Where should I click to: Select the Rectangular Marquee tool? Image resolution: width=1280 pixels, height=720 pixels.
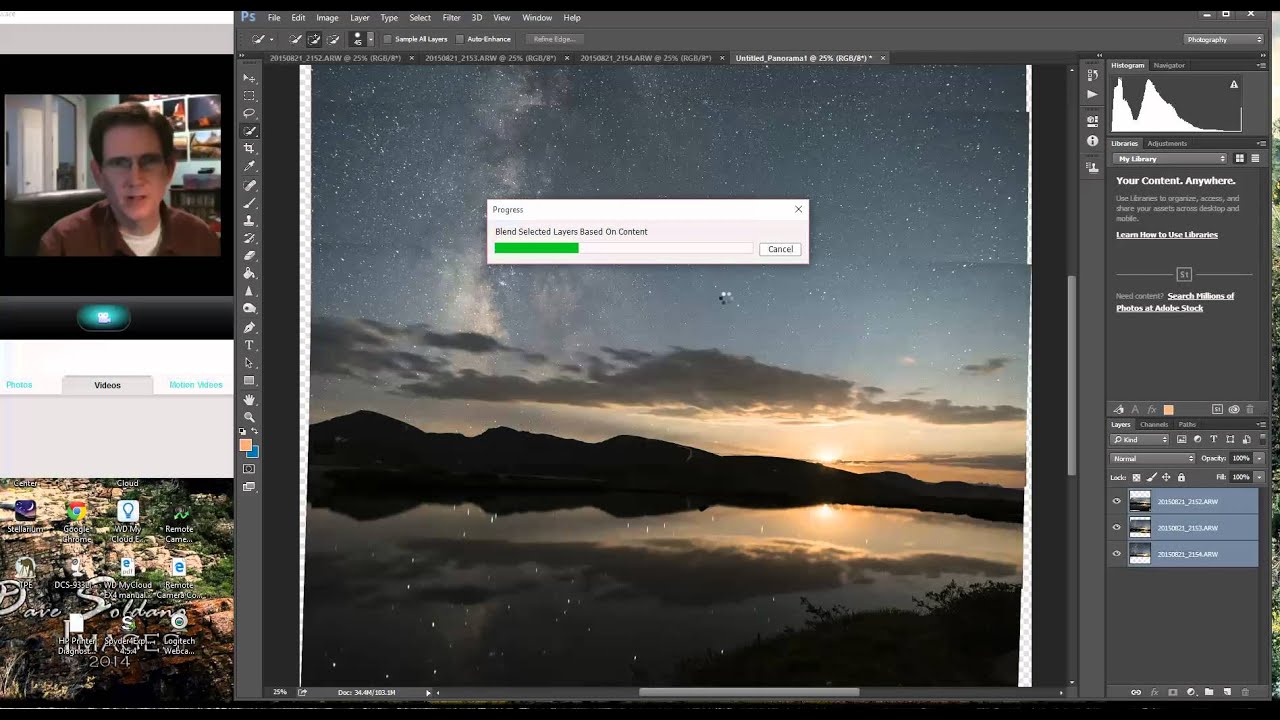tap(249, 96)
